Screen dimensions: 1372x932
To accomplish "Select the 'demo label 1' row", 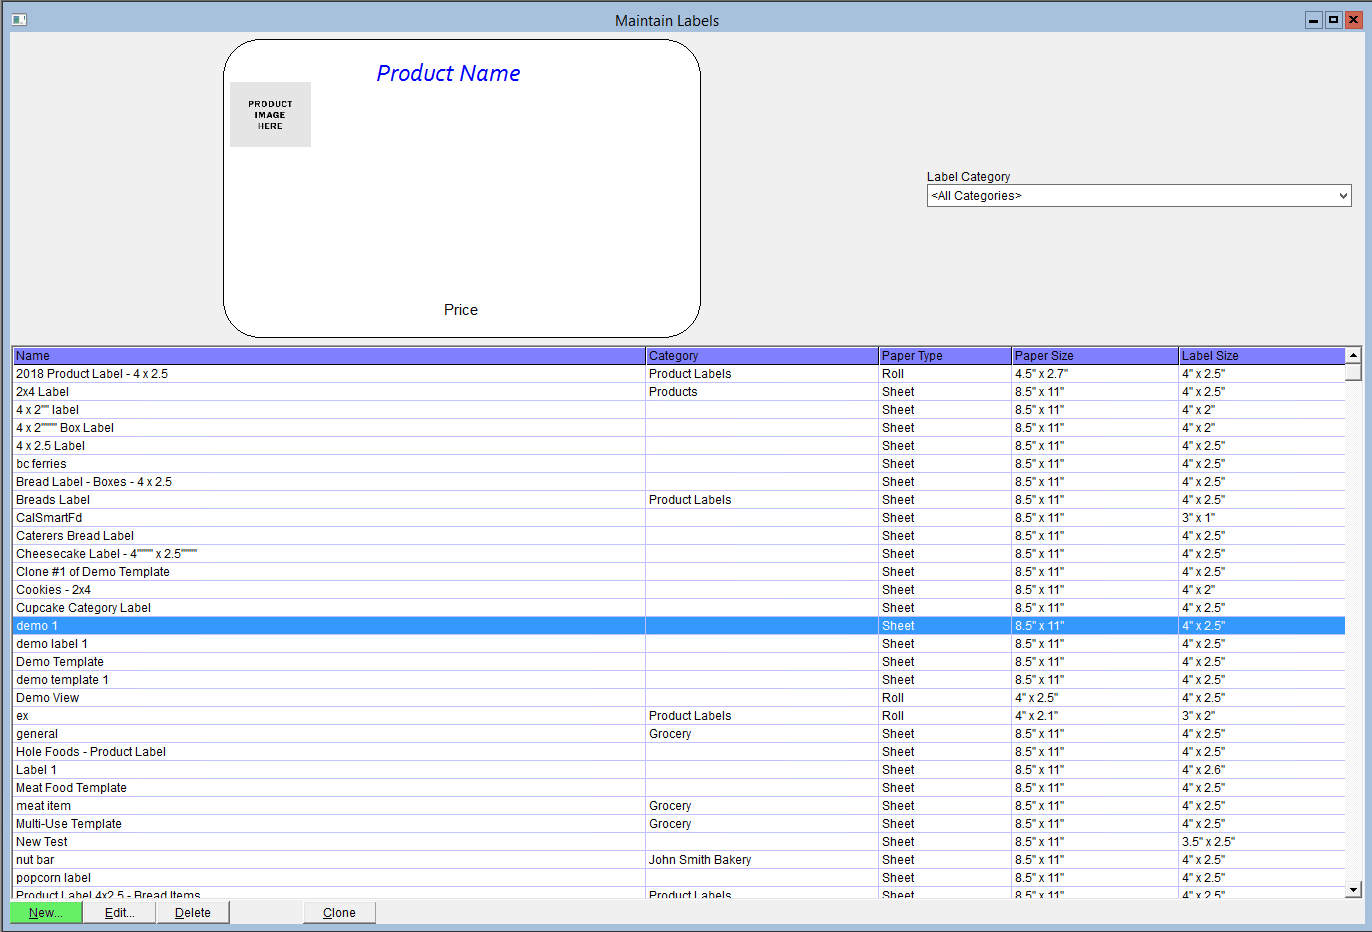I will (679, 644).
